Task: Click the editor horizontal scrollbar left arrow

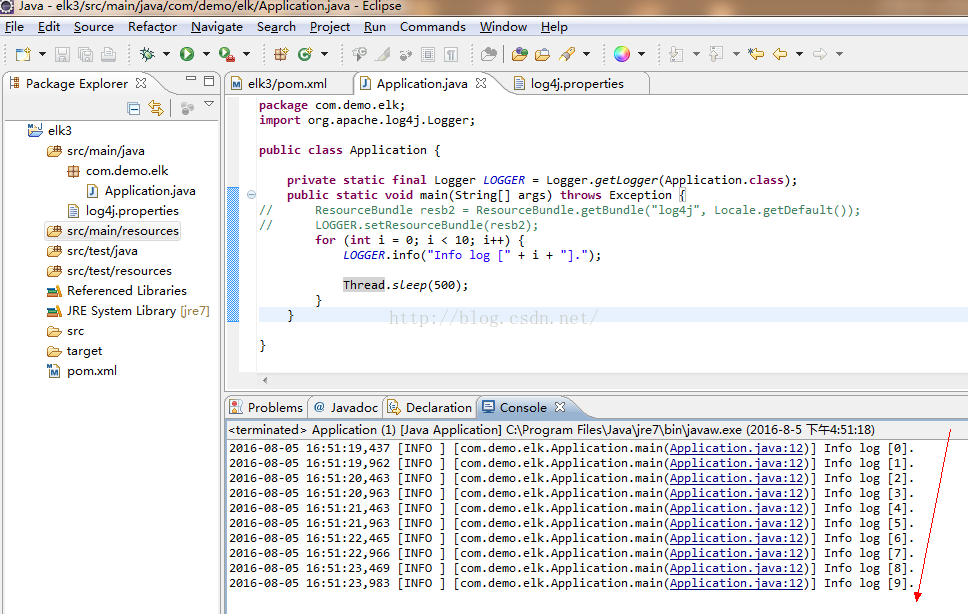Action: pos(265,380)
